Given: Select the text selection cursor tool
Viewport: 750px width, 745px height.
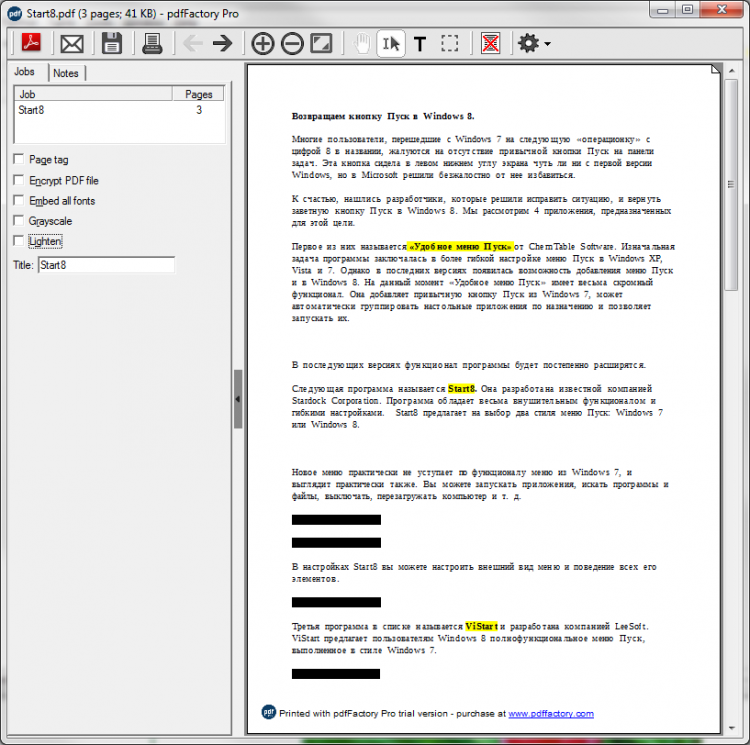Looking at the screenshot, I should coord(391,44).
